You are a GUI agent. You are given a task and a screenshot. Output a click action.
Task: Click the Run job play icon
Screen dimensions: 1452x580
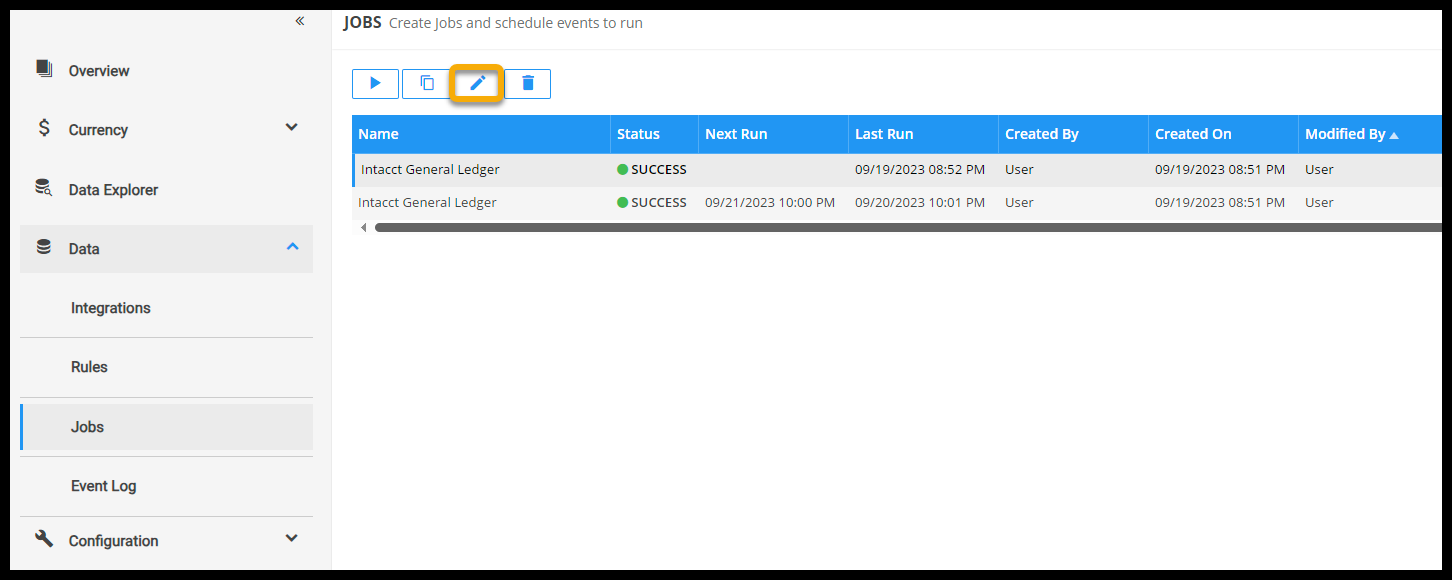tap(375, 84)
